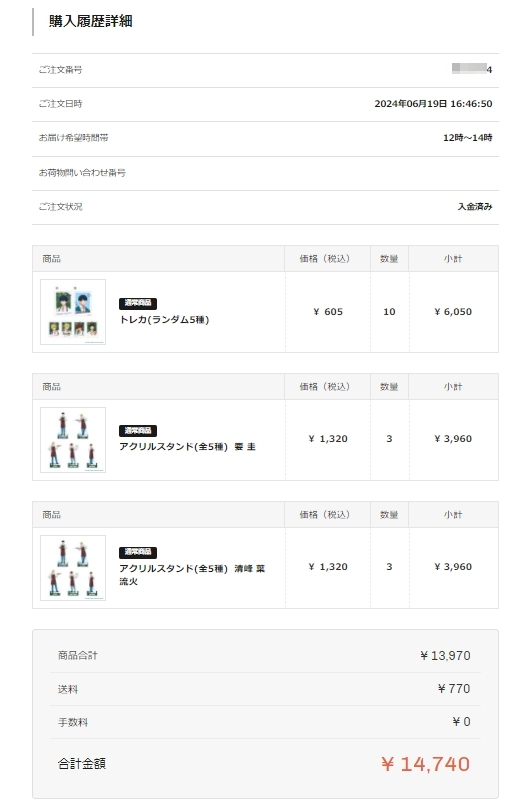516x808 pixels.
Task: Open the トレカ(ランダム5種) product thumbnail
Action: click(x=73, y=312)
